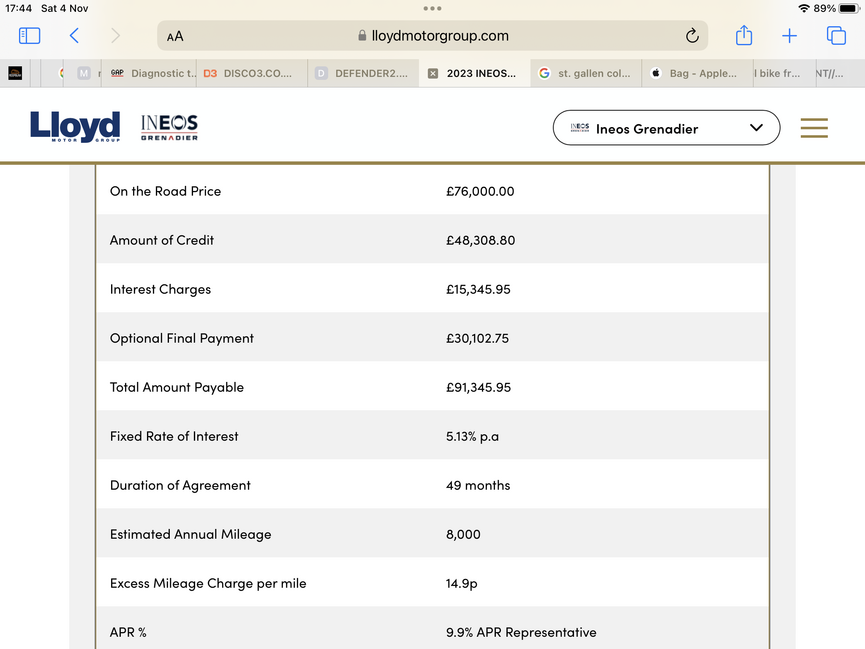Select the 49 months duration value
This screenshot has height=649, width=865.
click(478, 486)
